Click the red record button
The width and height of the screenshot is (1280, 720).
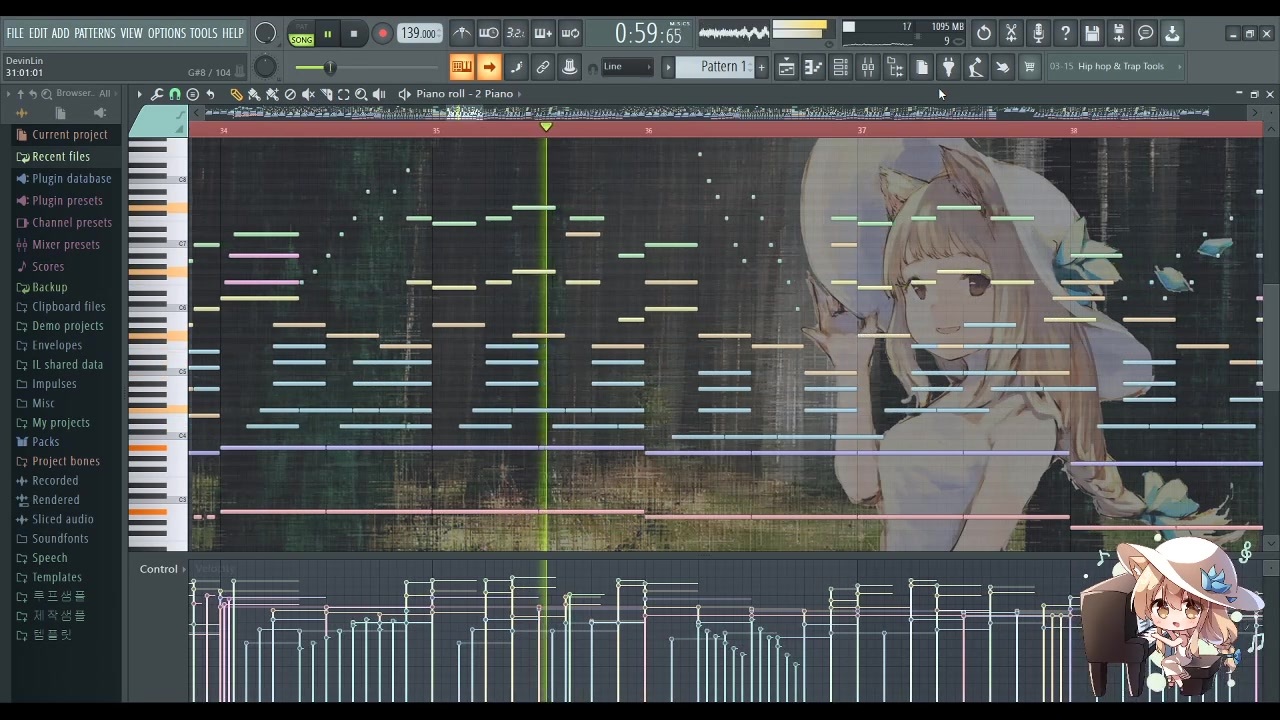[382, 34]
